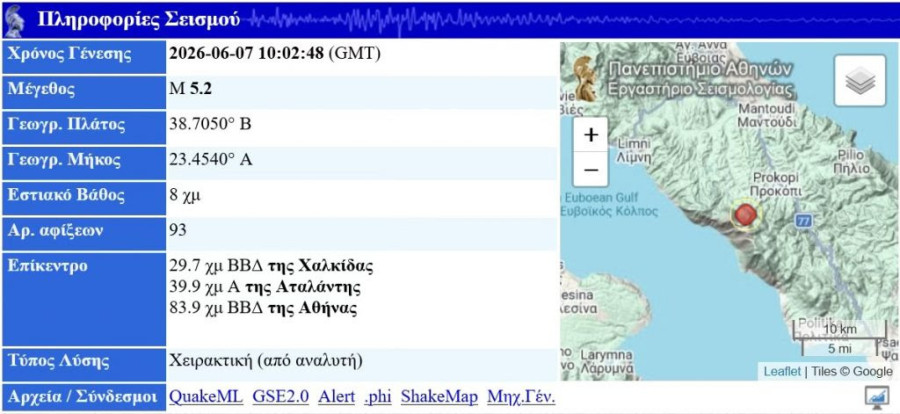Click the map zoom in plus button
900x414 pixels.
coord(591,135)
